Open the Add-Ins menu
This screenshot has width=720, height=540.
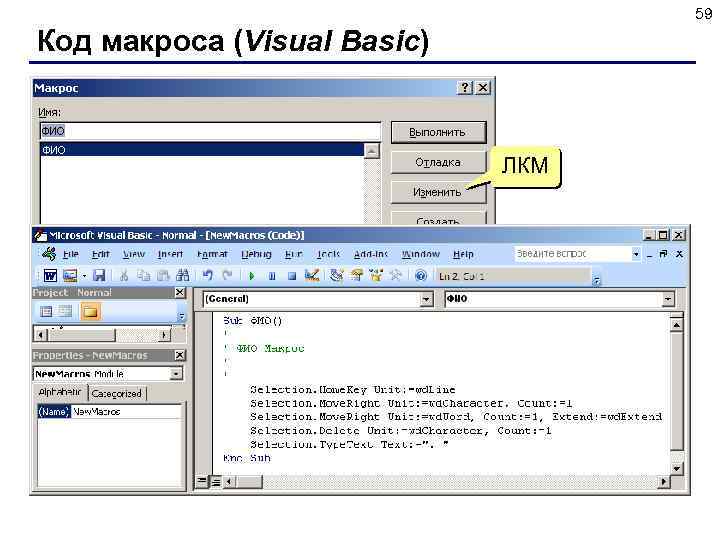click(371, 254)
